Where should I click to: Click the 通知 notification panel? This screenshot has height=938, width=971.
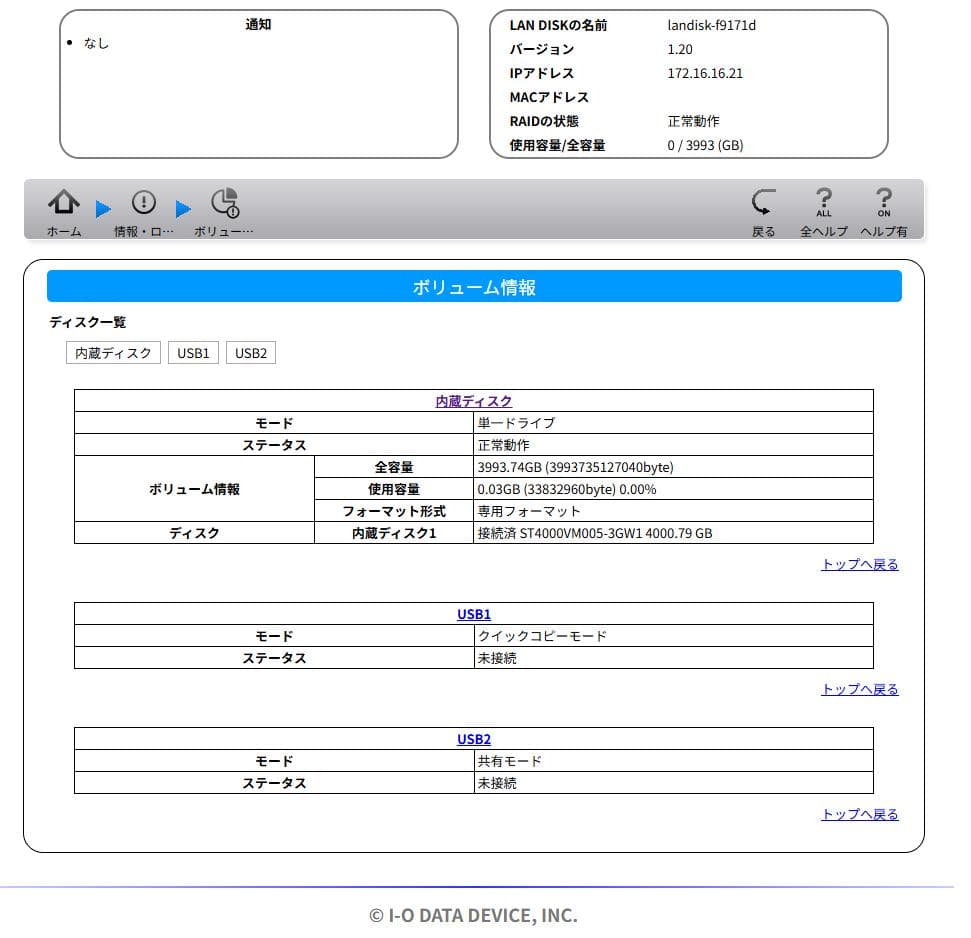[x=258, y=85]
